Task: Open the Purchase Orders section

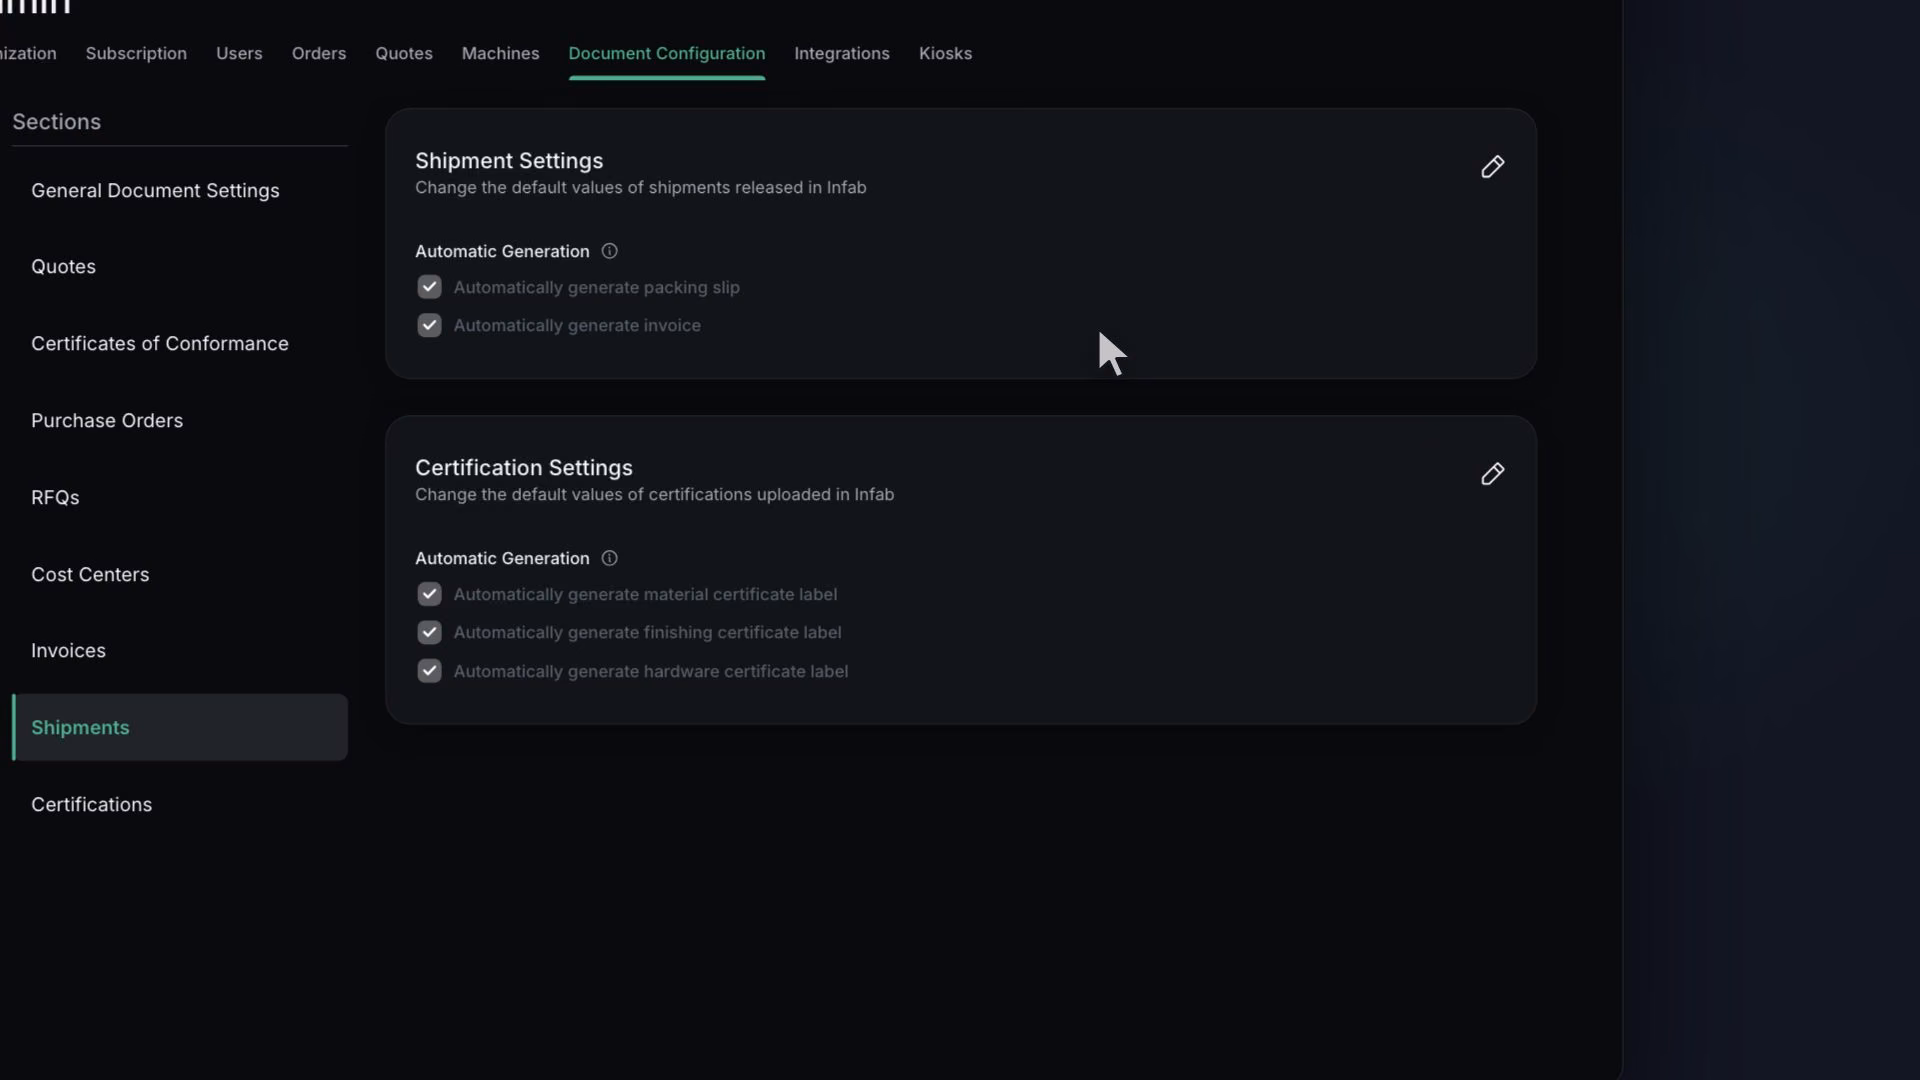Action: point(180,421)
